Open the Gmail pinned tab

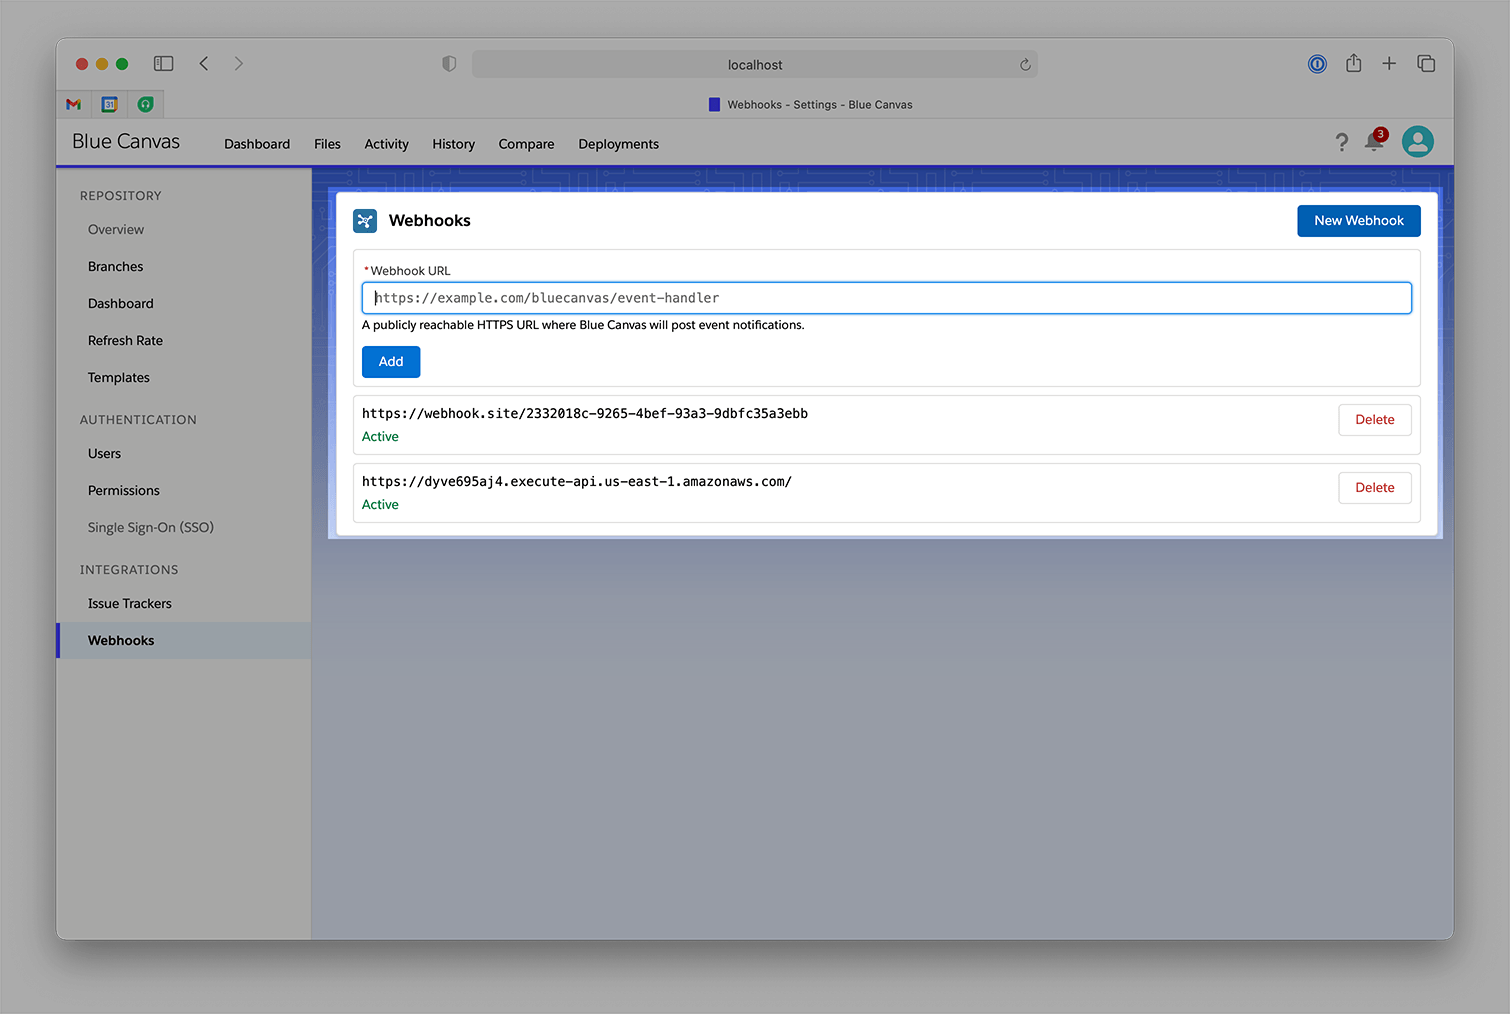74,104
